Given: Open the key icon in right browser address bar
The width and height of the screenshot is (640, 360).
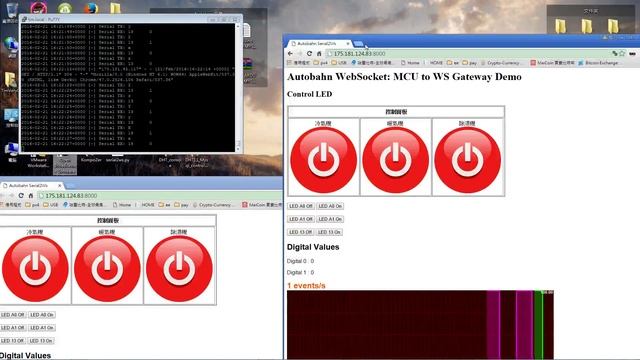Looking at the screenshot, I should pos(615,53).
